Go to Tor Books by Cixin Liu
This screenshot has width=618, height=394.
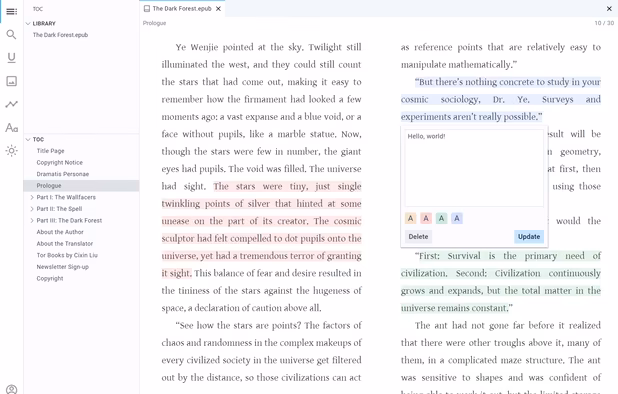(67, 255)
